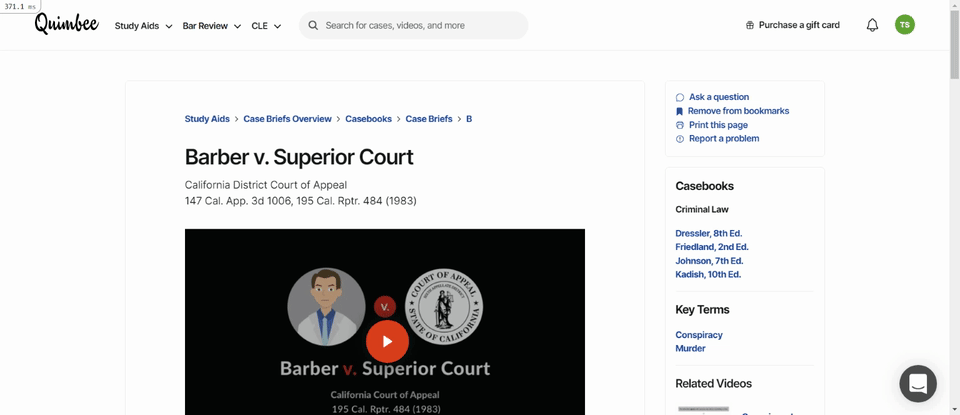Go to Casebooks breadcrumb
The image size is (960, 415).
[x=369, y=119]
